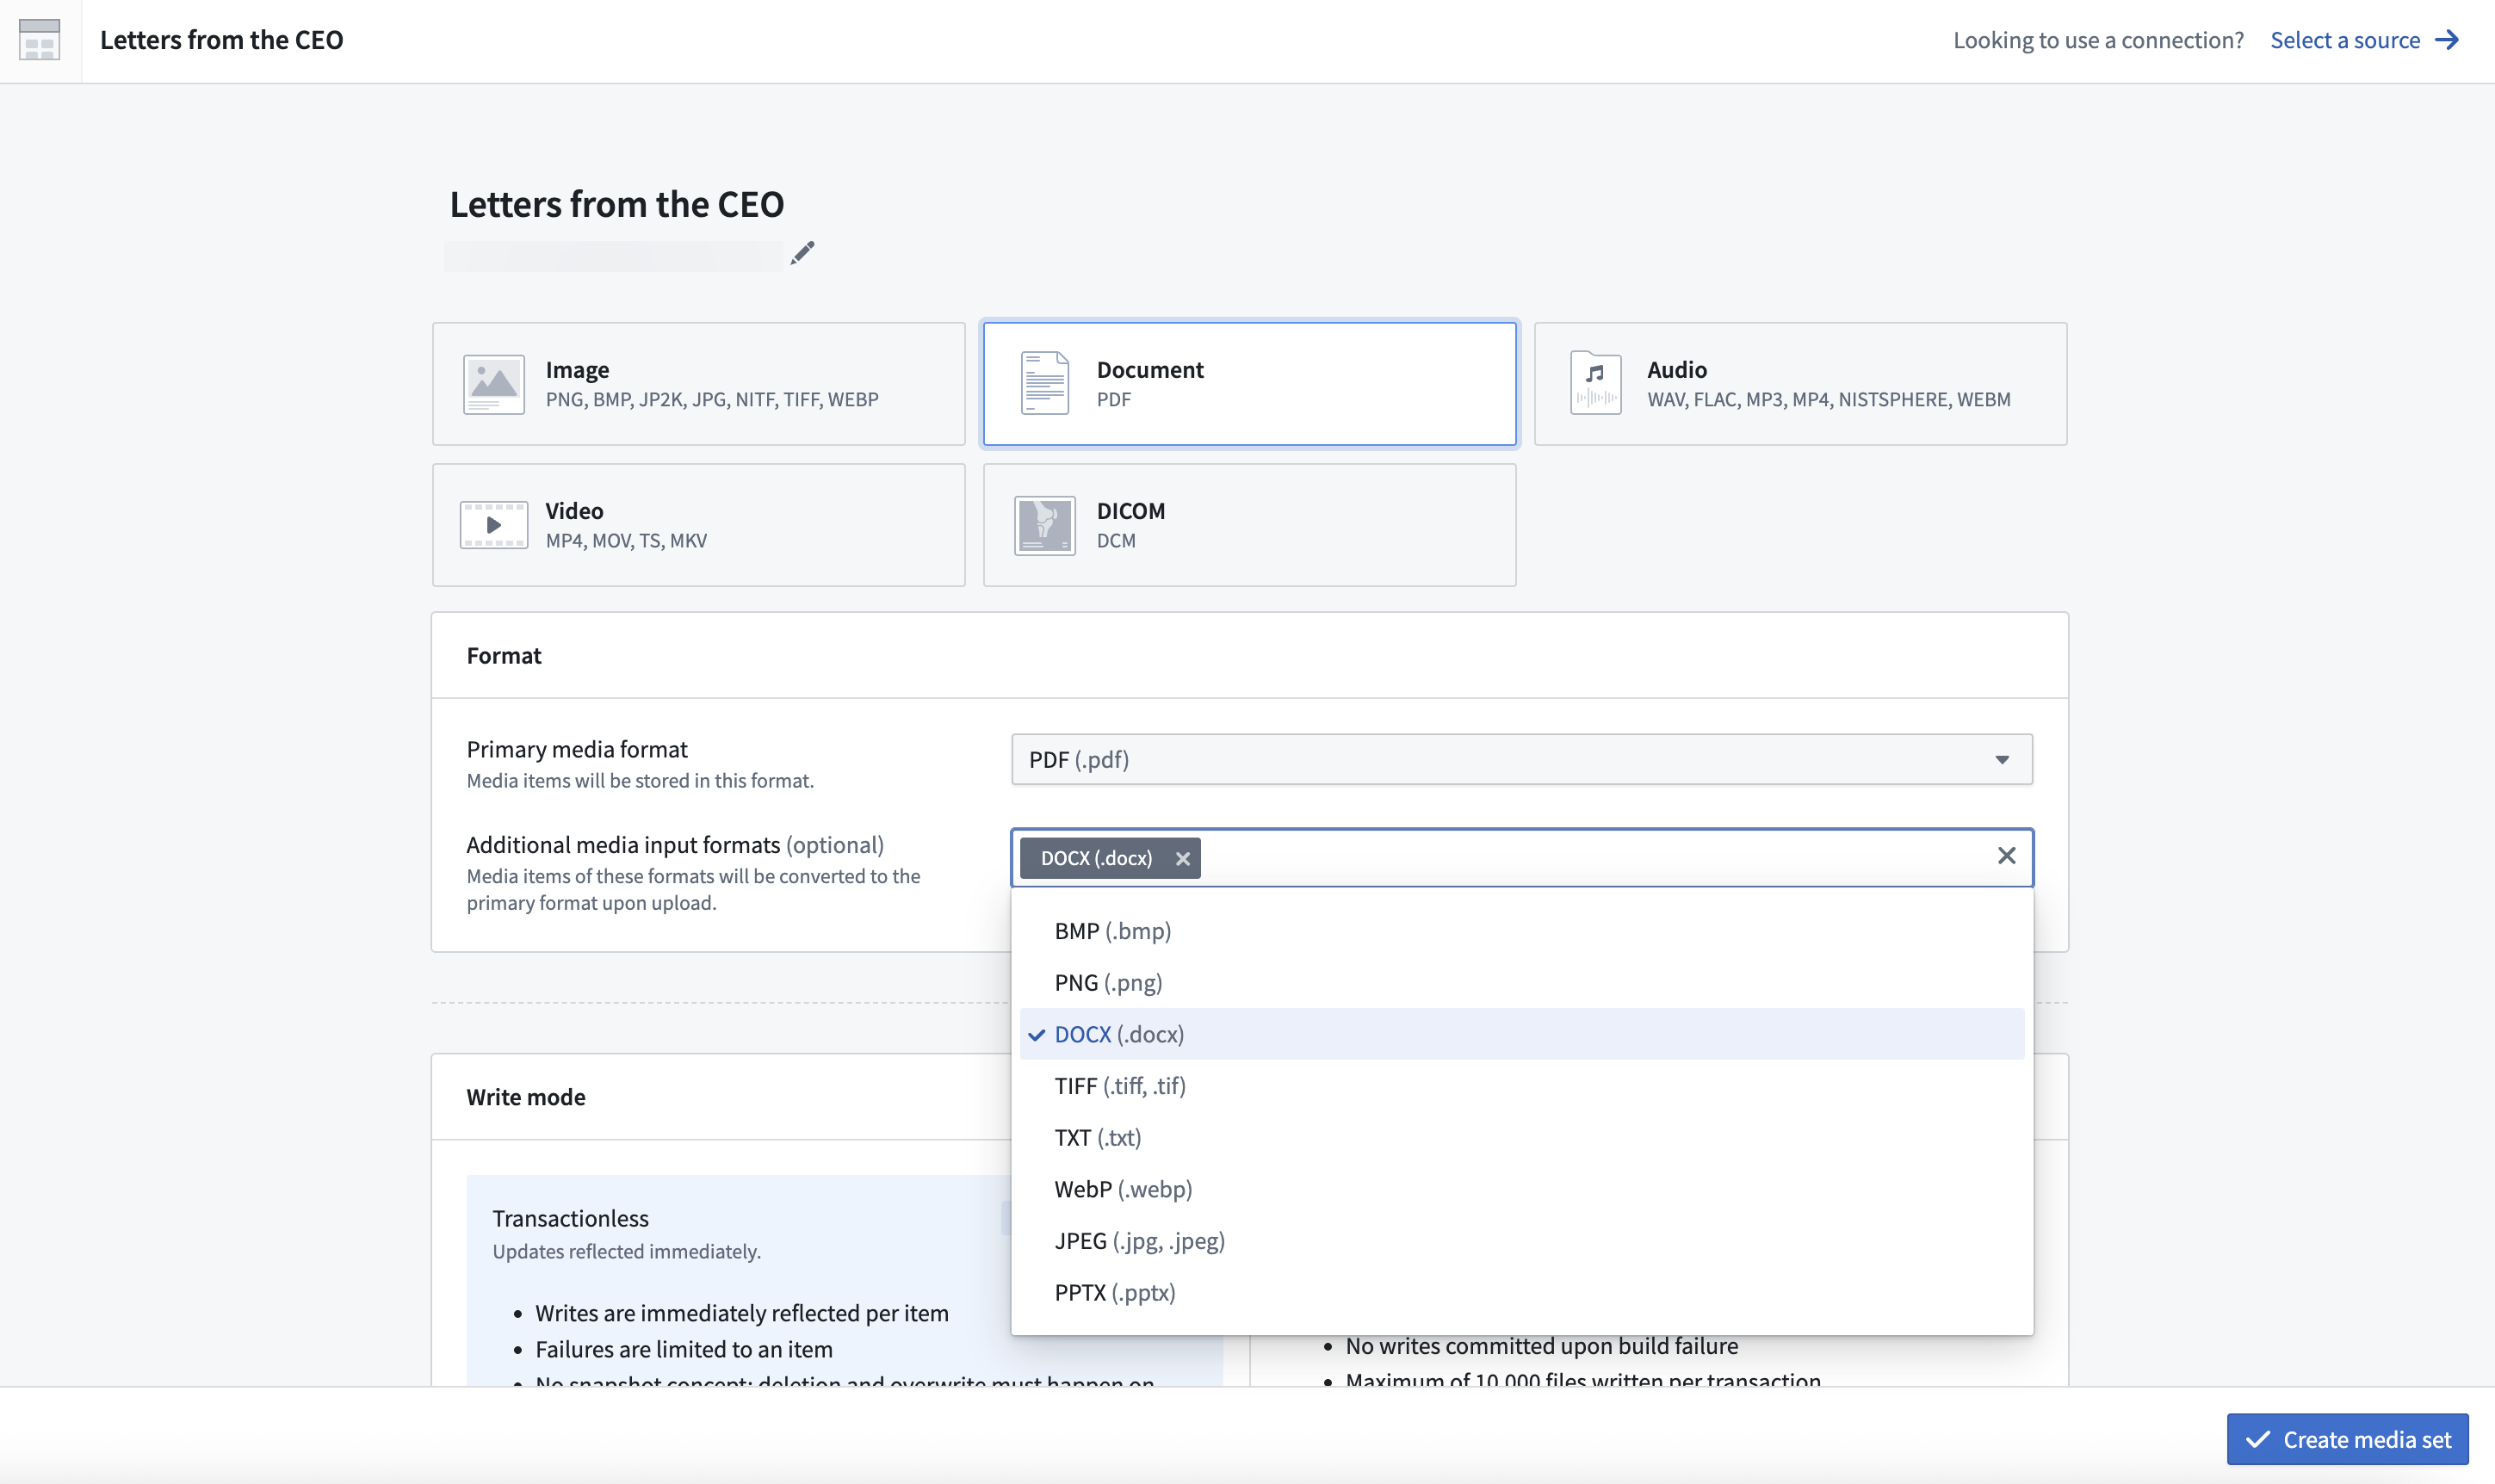Click the arrow icon next to Select a source
Image resolution: width=2495 pixels, height=1484 pixels.
pos(2446,39)
